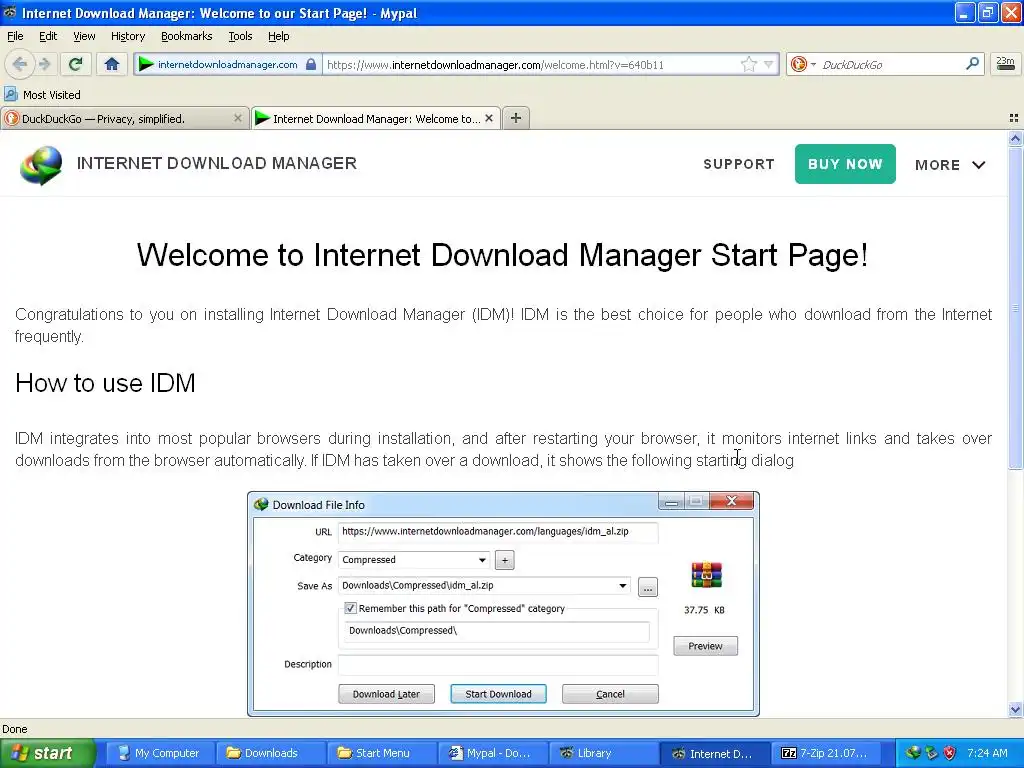Open the Tools menu

point(240,36)
